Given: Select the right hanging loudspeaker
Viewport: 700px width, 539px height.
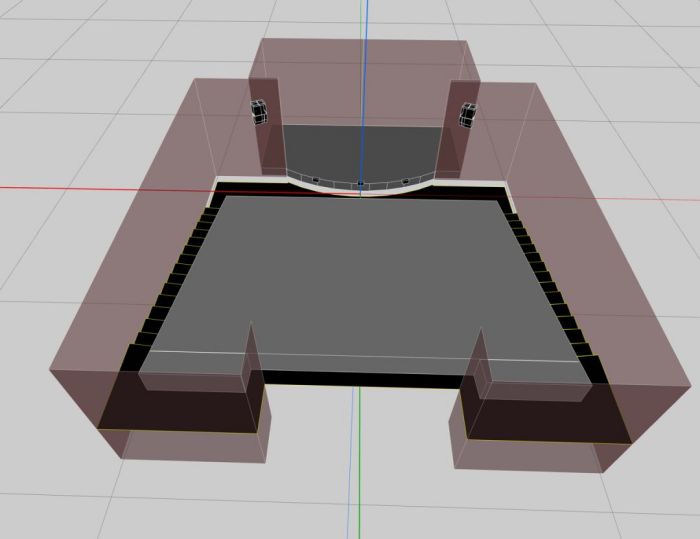Looking at the screenshot, I should pyautogui.click(x=467, y=113).
